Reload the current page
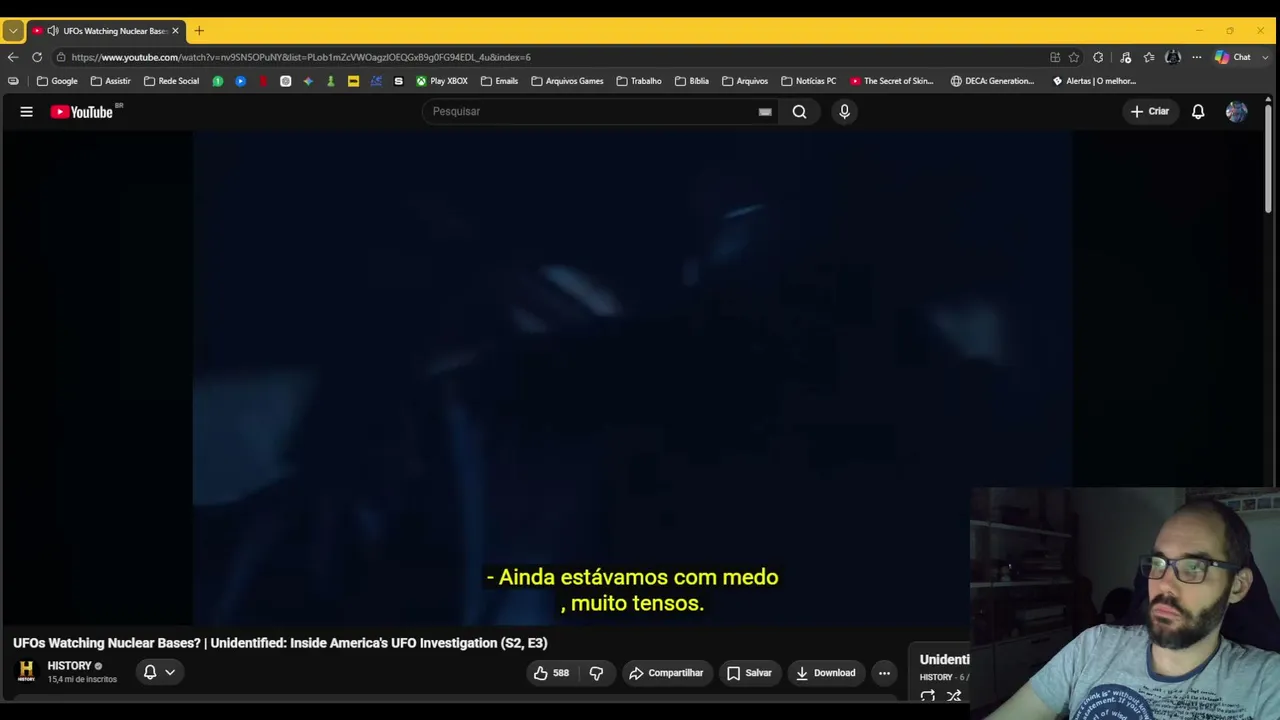This screenshot has width=1280, height=720. point(37,57)
